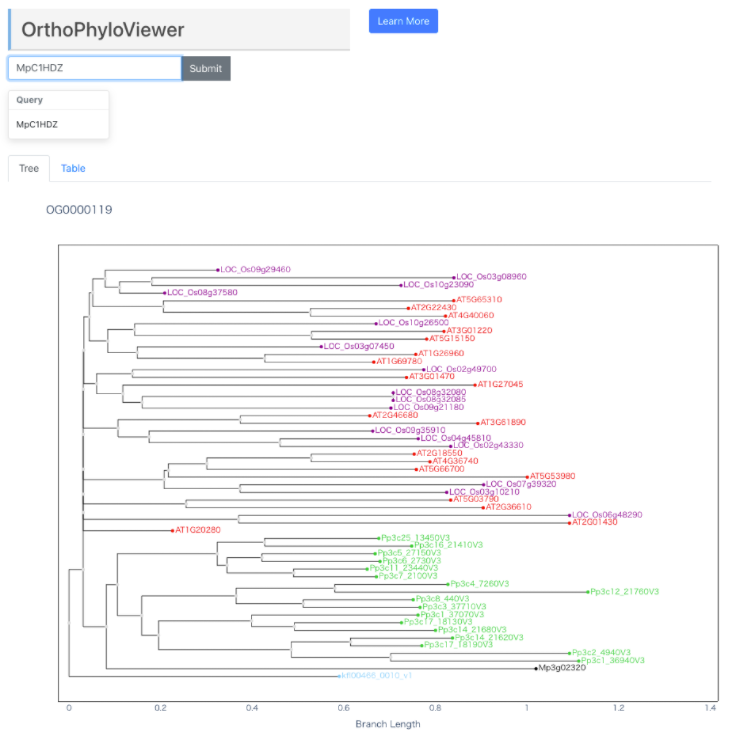
Task: Select MpC1HDZ in the Query card
Action: point(37,125)
